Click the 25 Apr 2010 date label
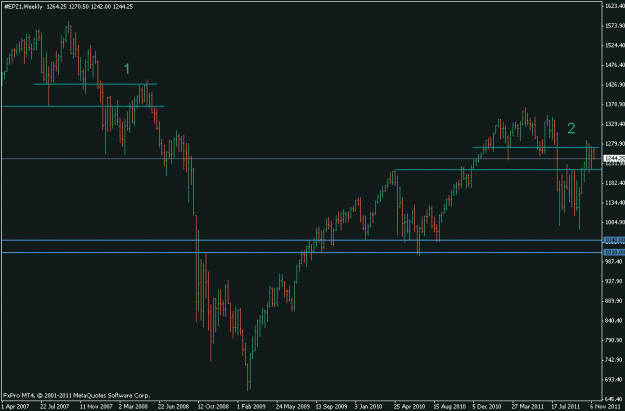This screenshot has width=625, height=411. coord(409,407)
